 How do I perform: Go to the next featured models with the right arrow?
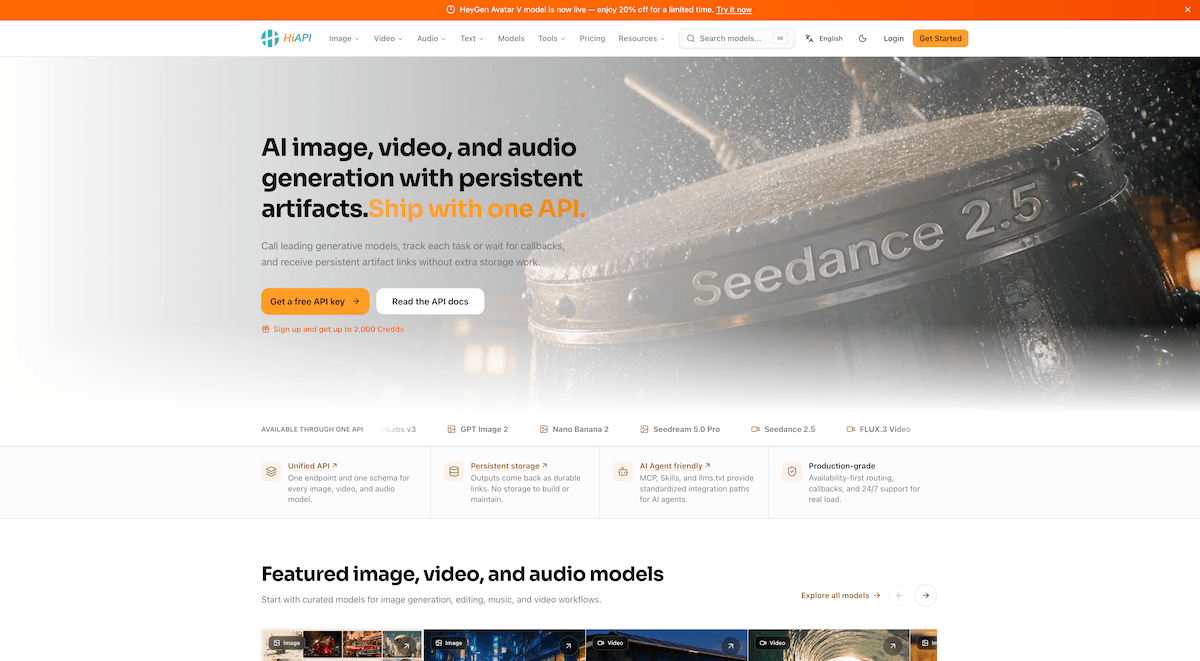point(926,595)
